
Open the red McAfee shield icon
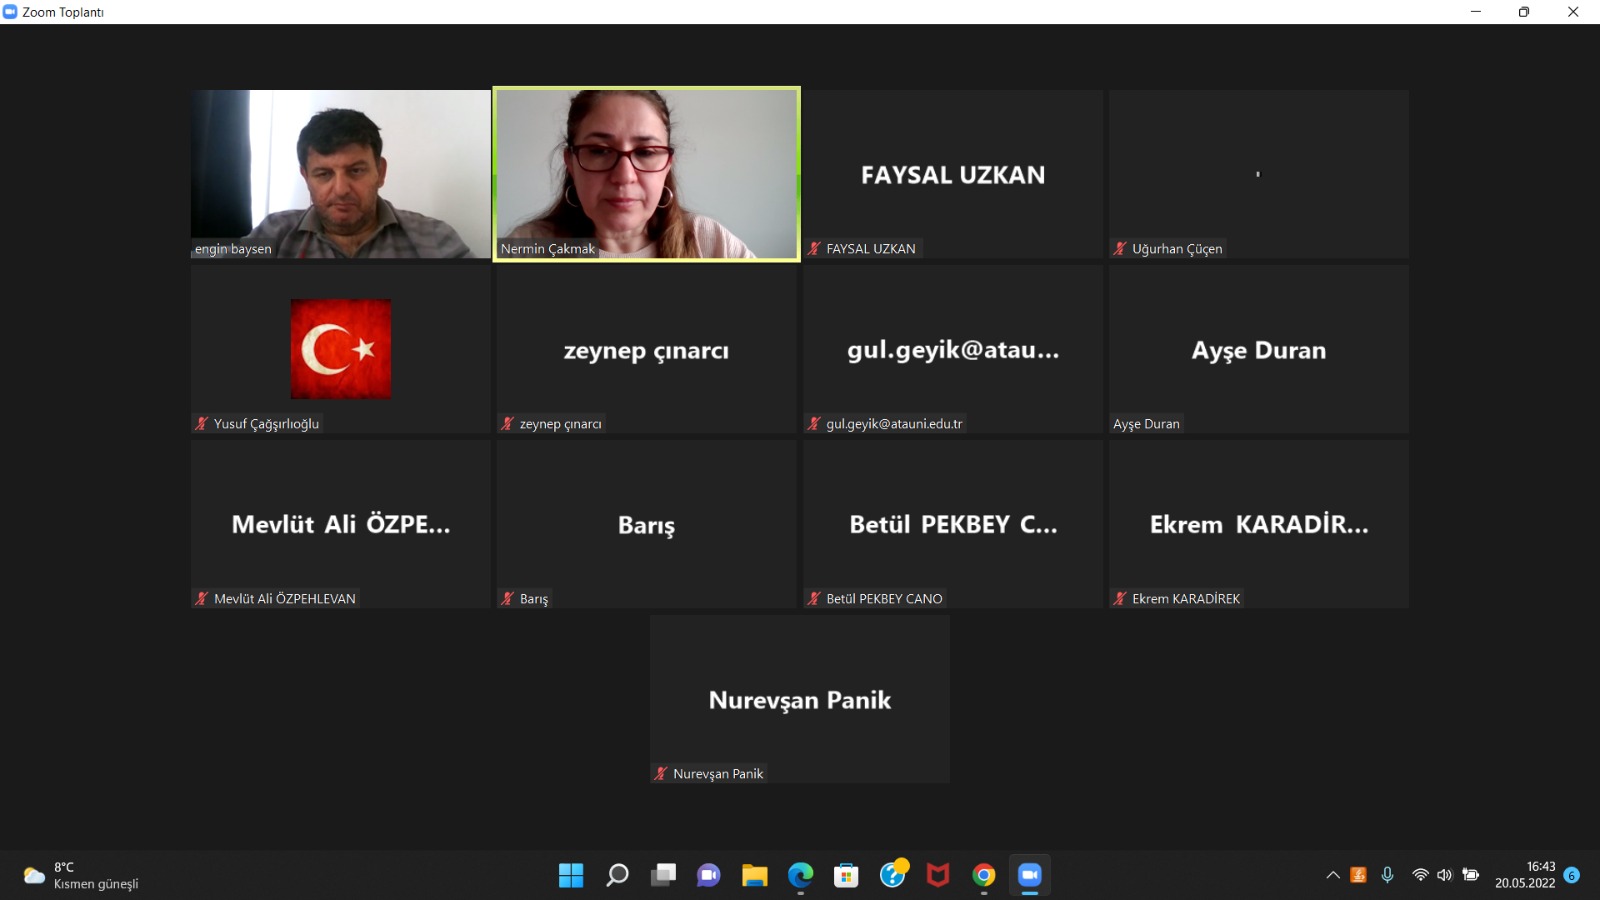[938, 876]
